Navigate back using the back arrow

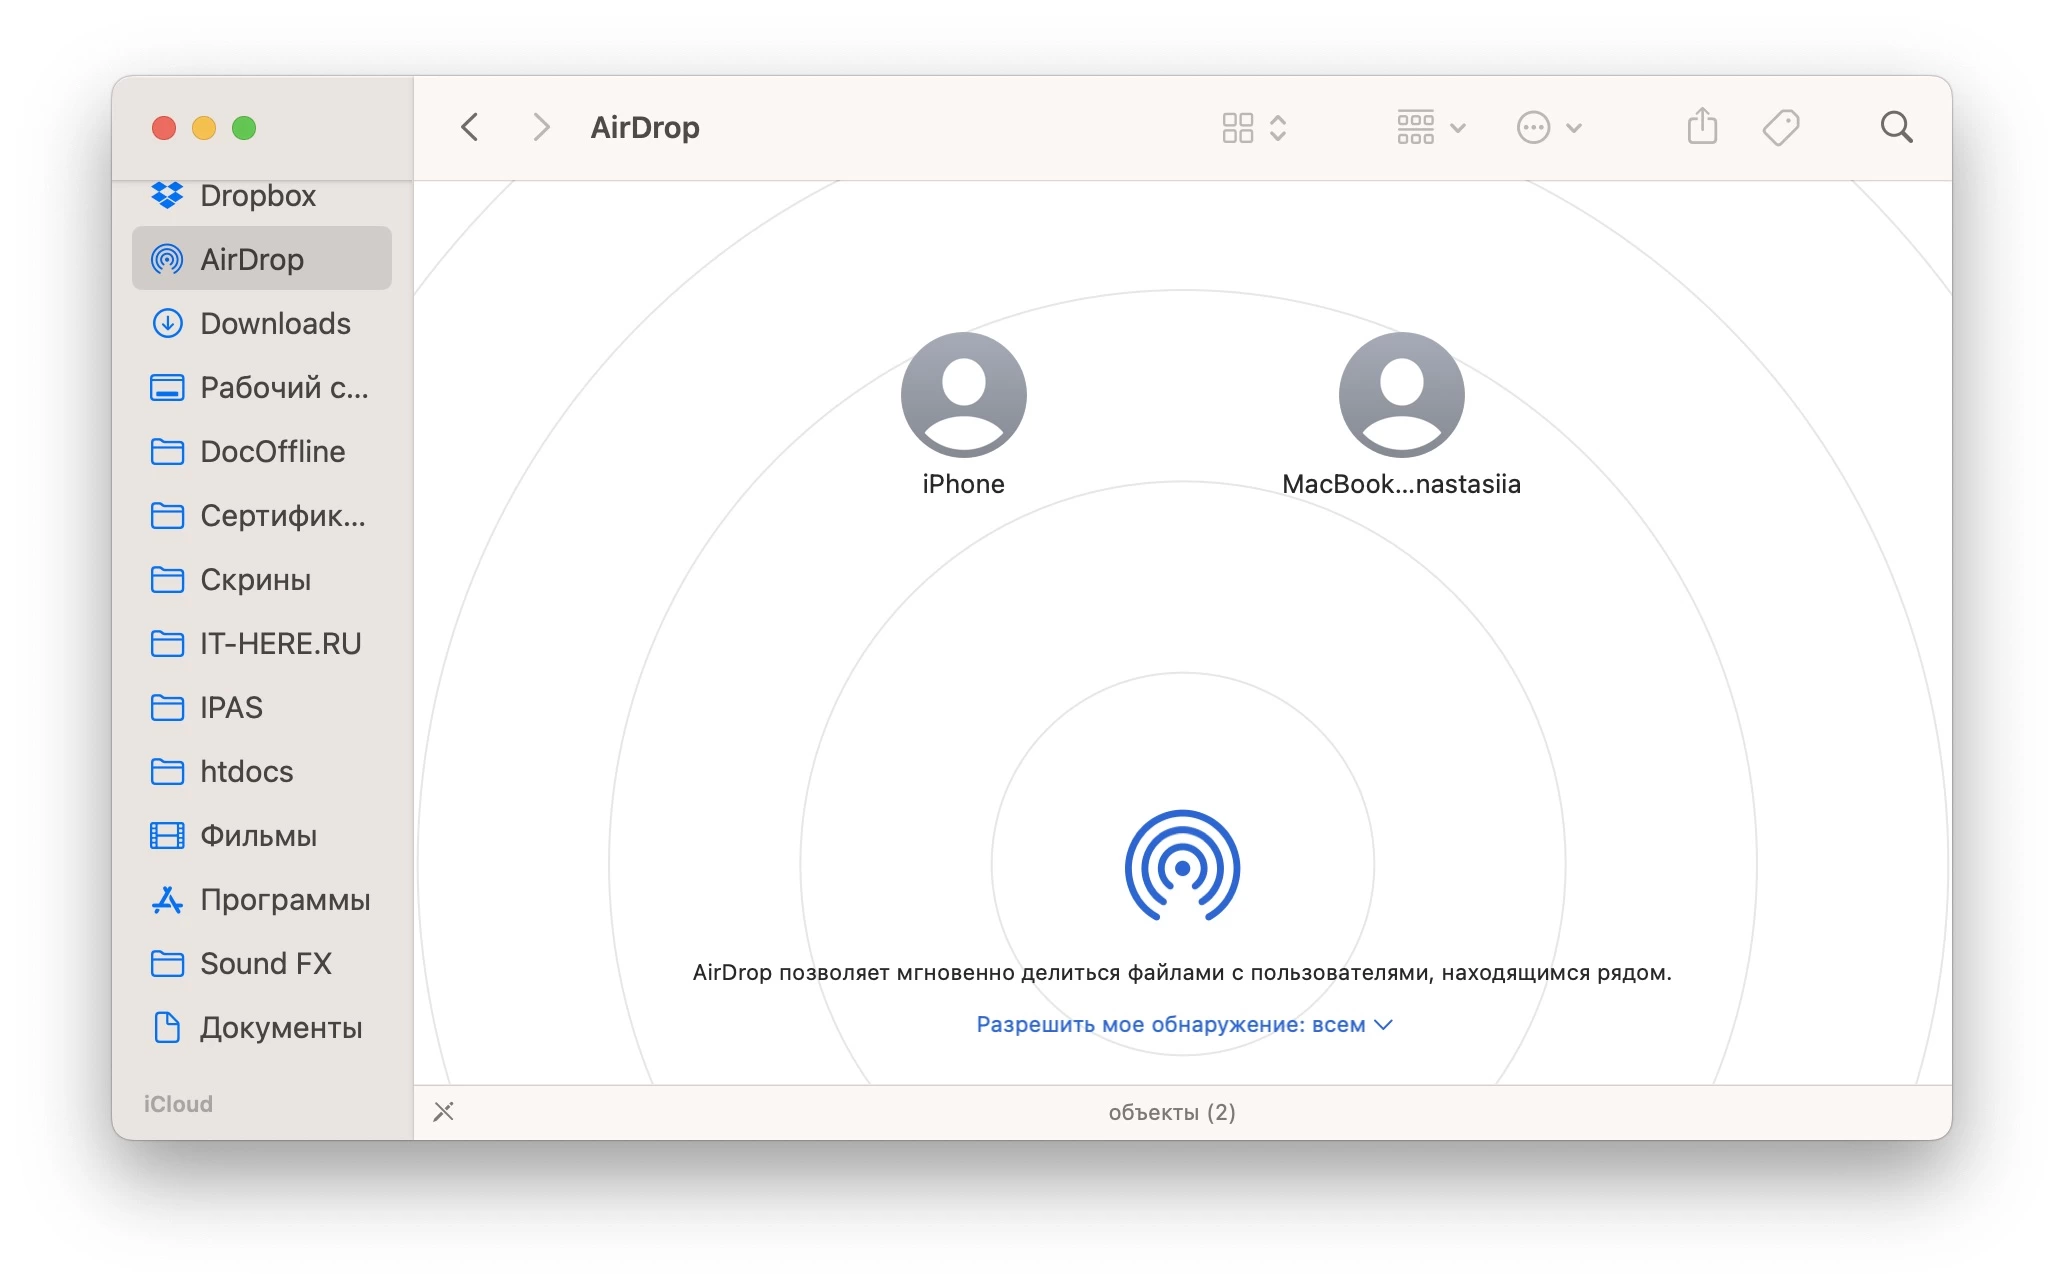(x=469, y=126)
